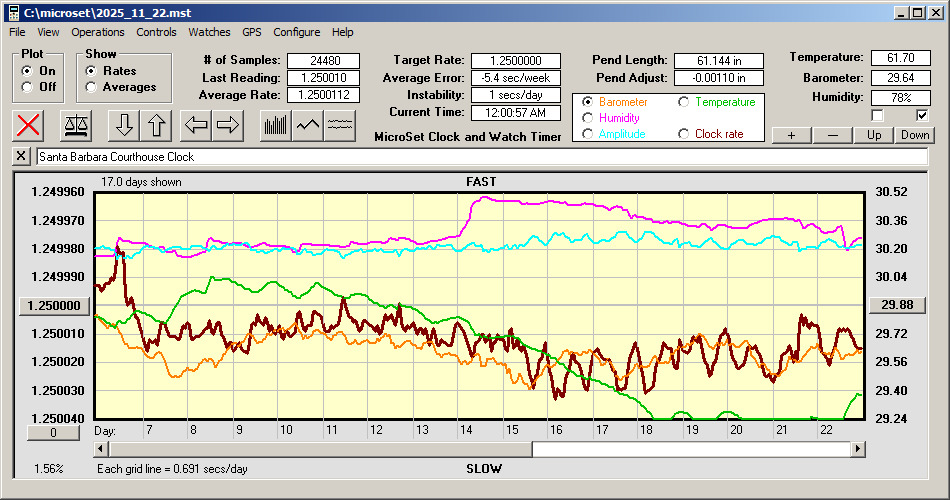Open the Operations menu
The width and height of the screenshot is (950, 500).
pos(98,32)
